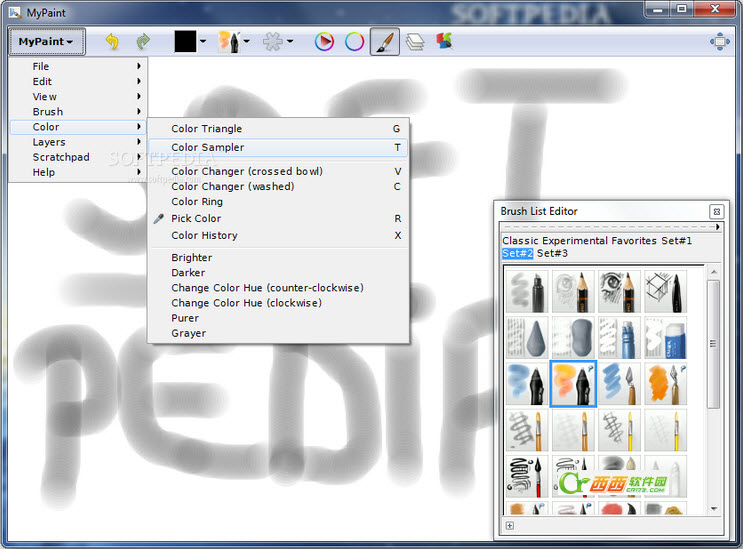
Task: Open the color triangle play-shaped icon
Action: (x=324, y=42)
